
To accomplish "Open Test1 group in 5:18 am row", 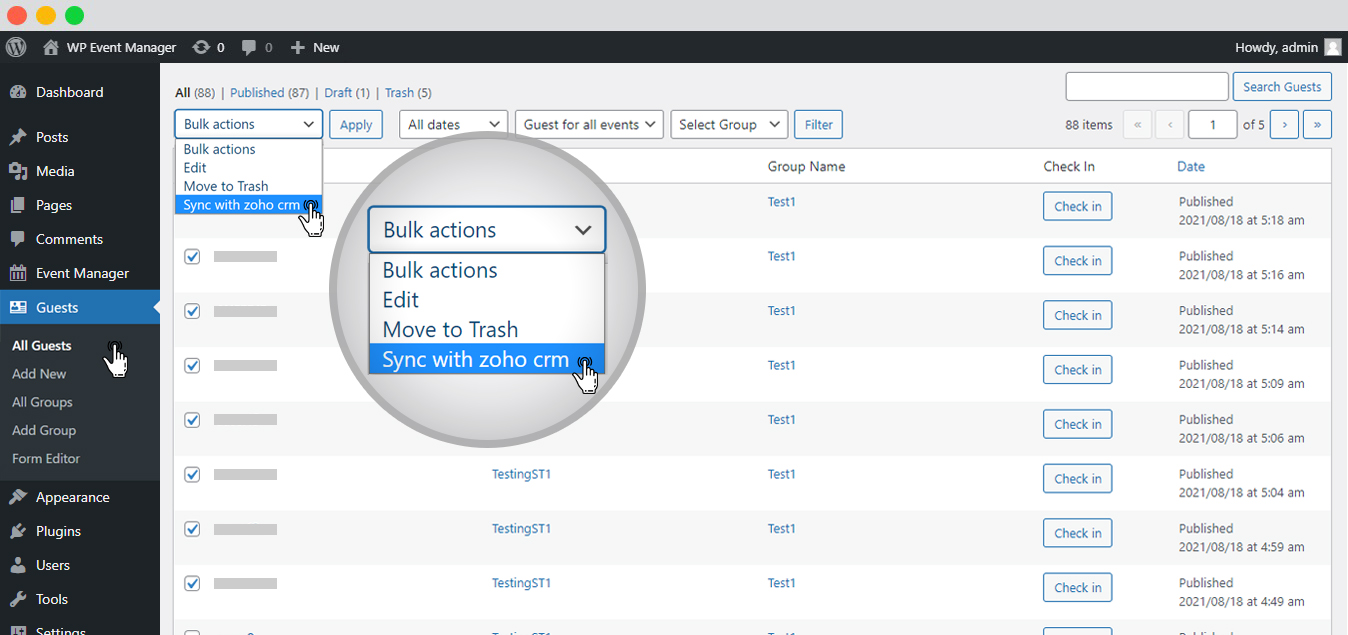I will coord(781,202).
